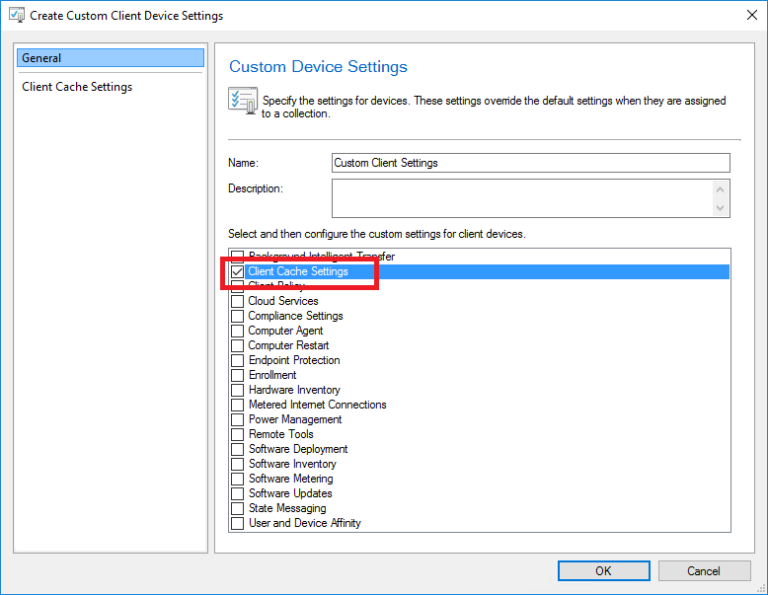Select the Remote Tools checkbox
Viewport: 768px width, 595px height.
[x=238, y=435]
